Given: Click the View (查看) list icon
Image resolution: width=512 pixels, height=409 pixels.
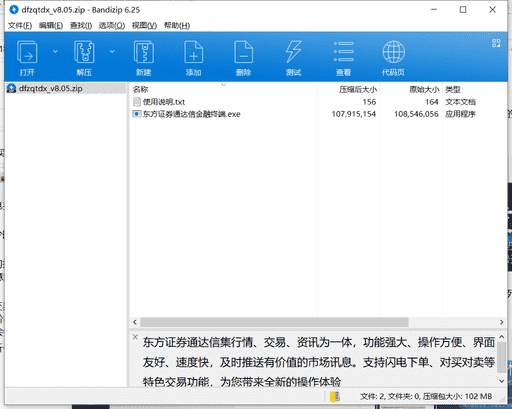Looking at the screenshot, I should [x=344, y=52].
